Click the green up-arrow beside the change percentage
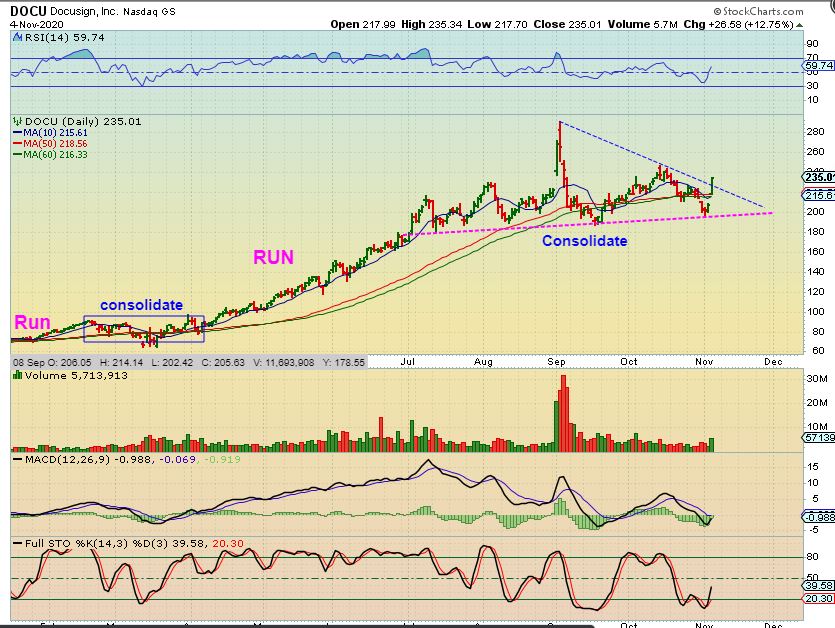 (x=799, y=25)
